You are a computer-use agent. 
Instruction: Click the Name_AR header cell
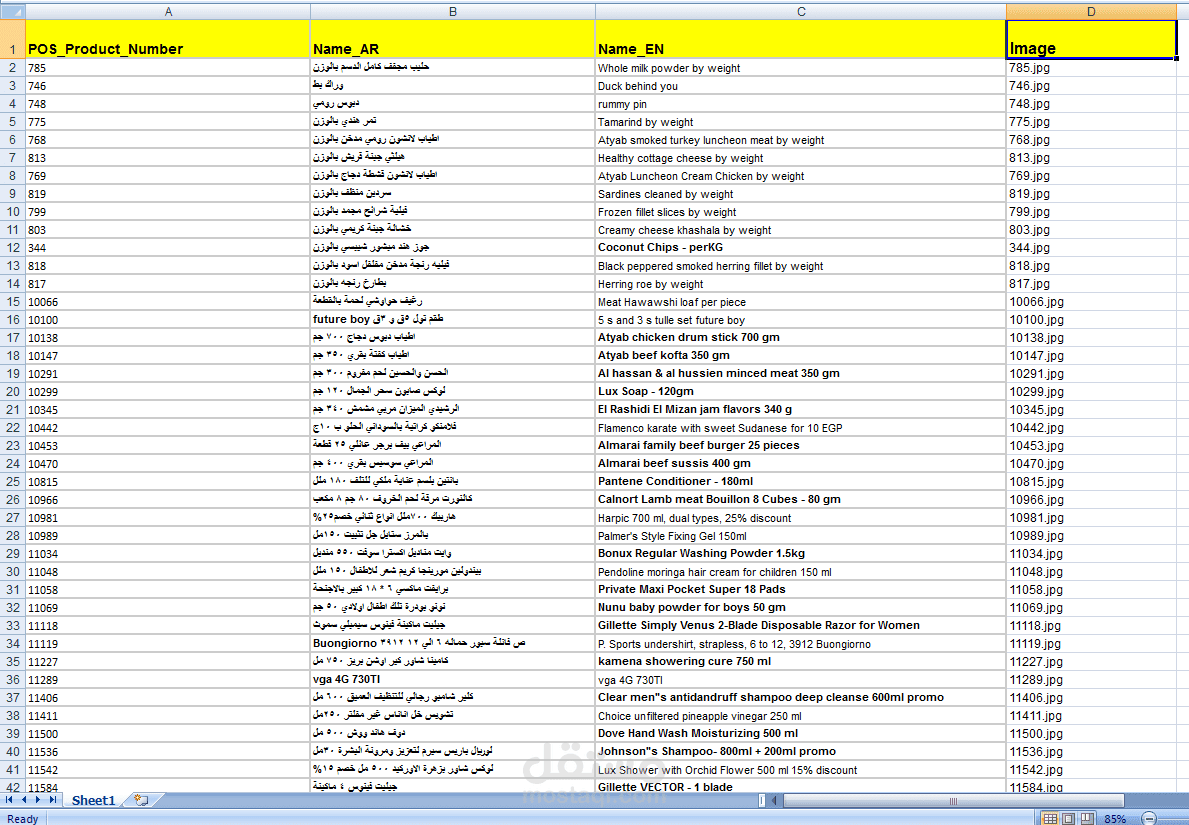453,39
